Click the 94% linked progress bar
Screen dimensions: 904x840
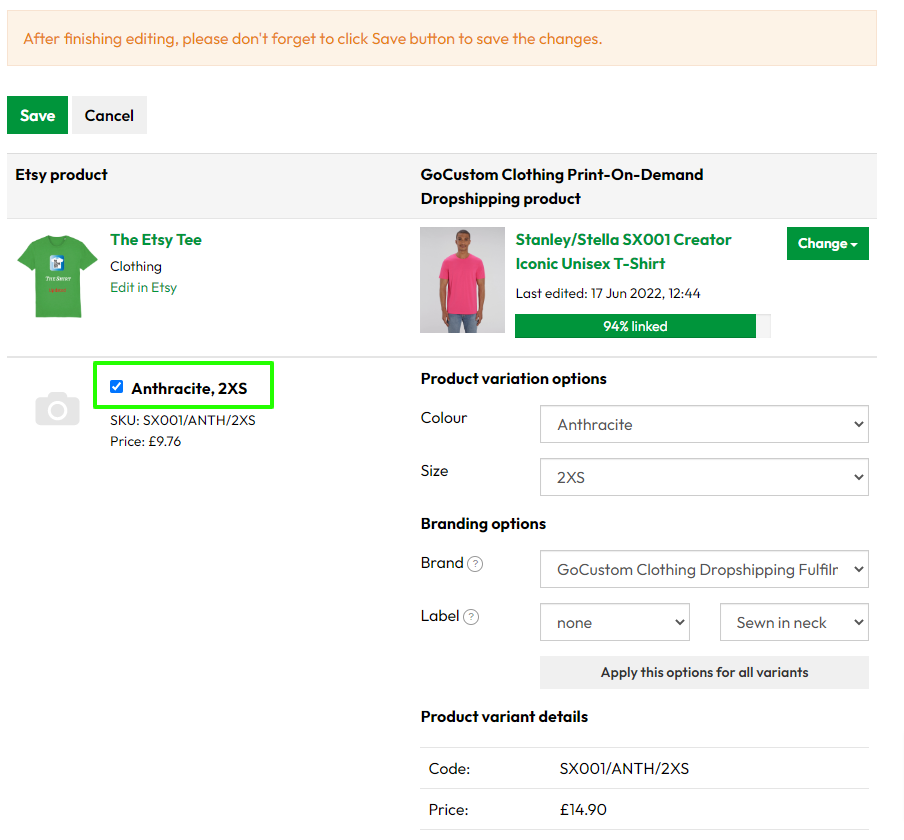point(642,326)
